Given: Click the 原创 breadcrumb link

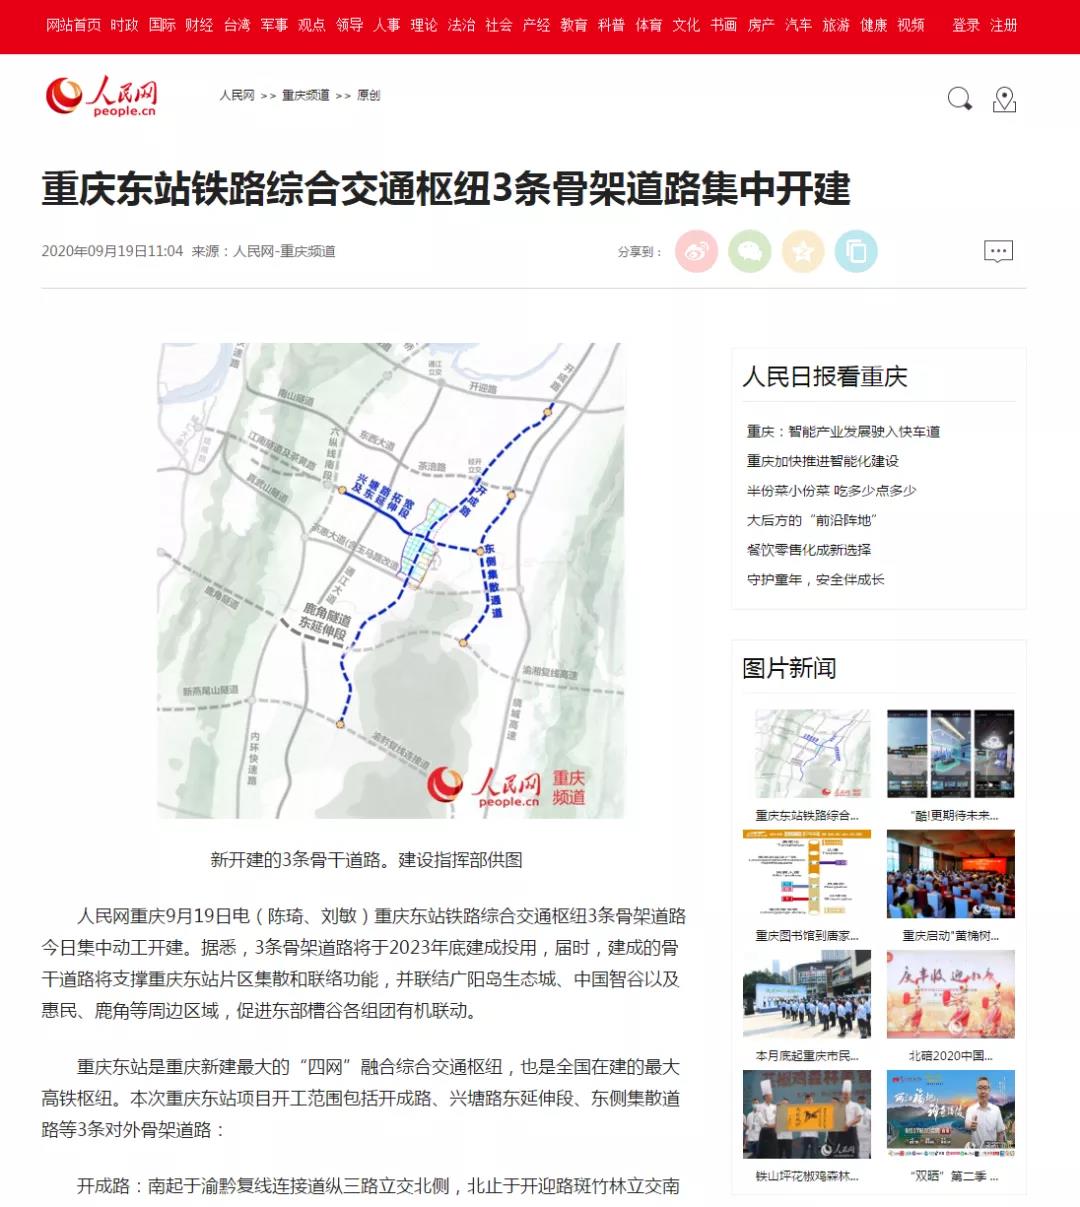Looking at the screenshot, I should [369, 96].
